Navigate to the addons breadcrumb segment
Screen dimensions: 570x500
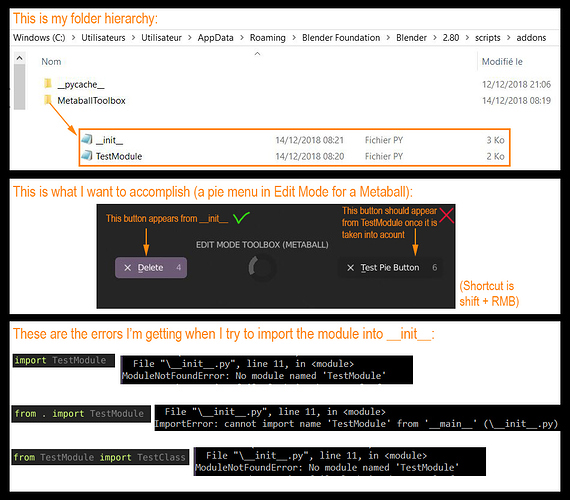click(x=531, y=38)
